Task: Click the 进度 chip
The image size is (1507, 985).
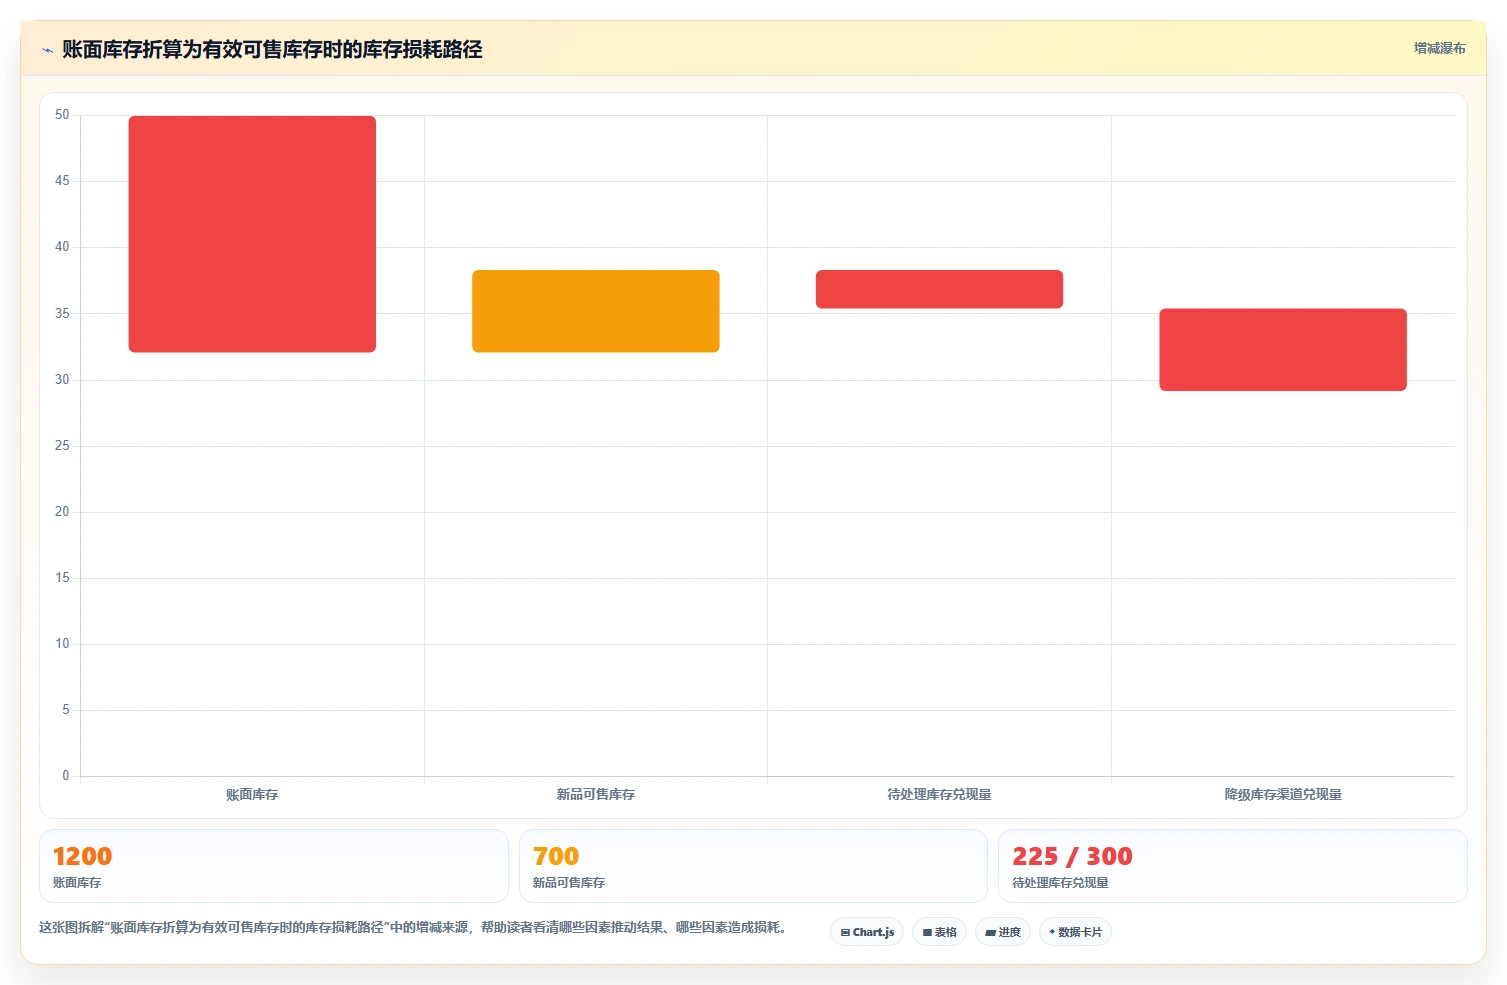Action: pos(1003,932)
